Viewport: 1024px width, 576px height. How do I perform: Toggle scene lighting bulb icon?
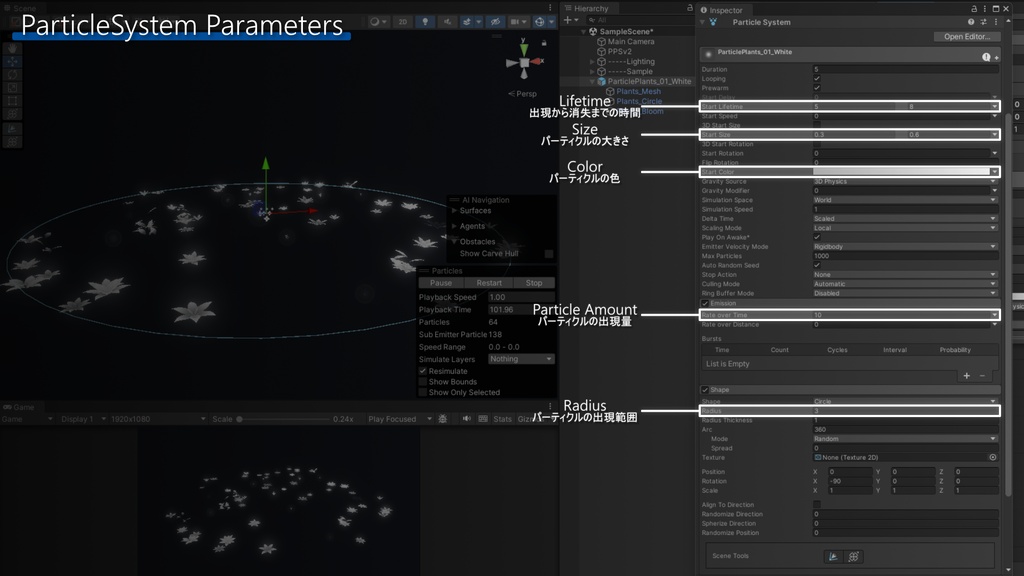[425, 22]
